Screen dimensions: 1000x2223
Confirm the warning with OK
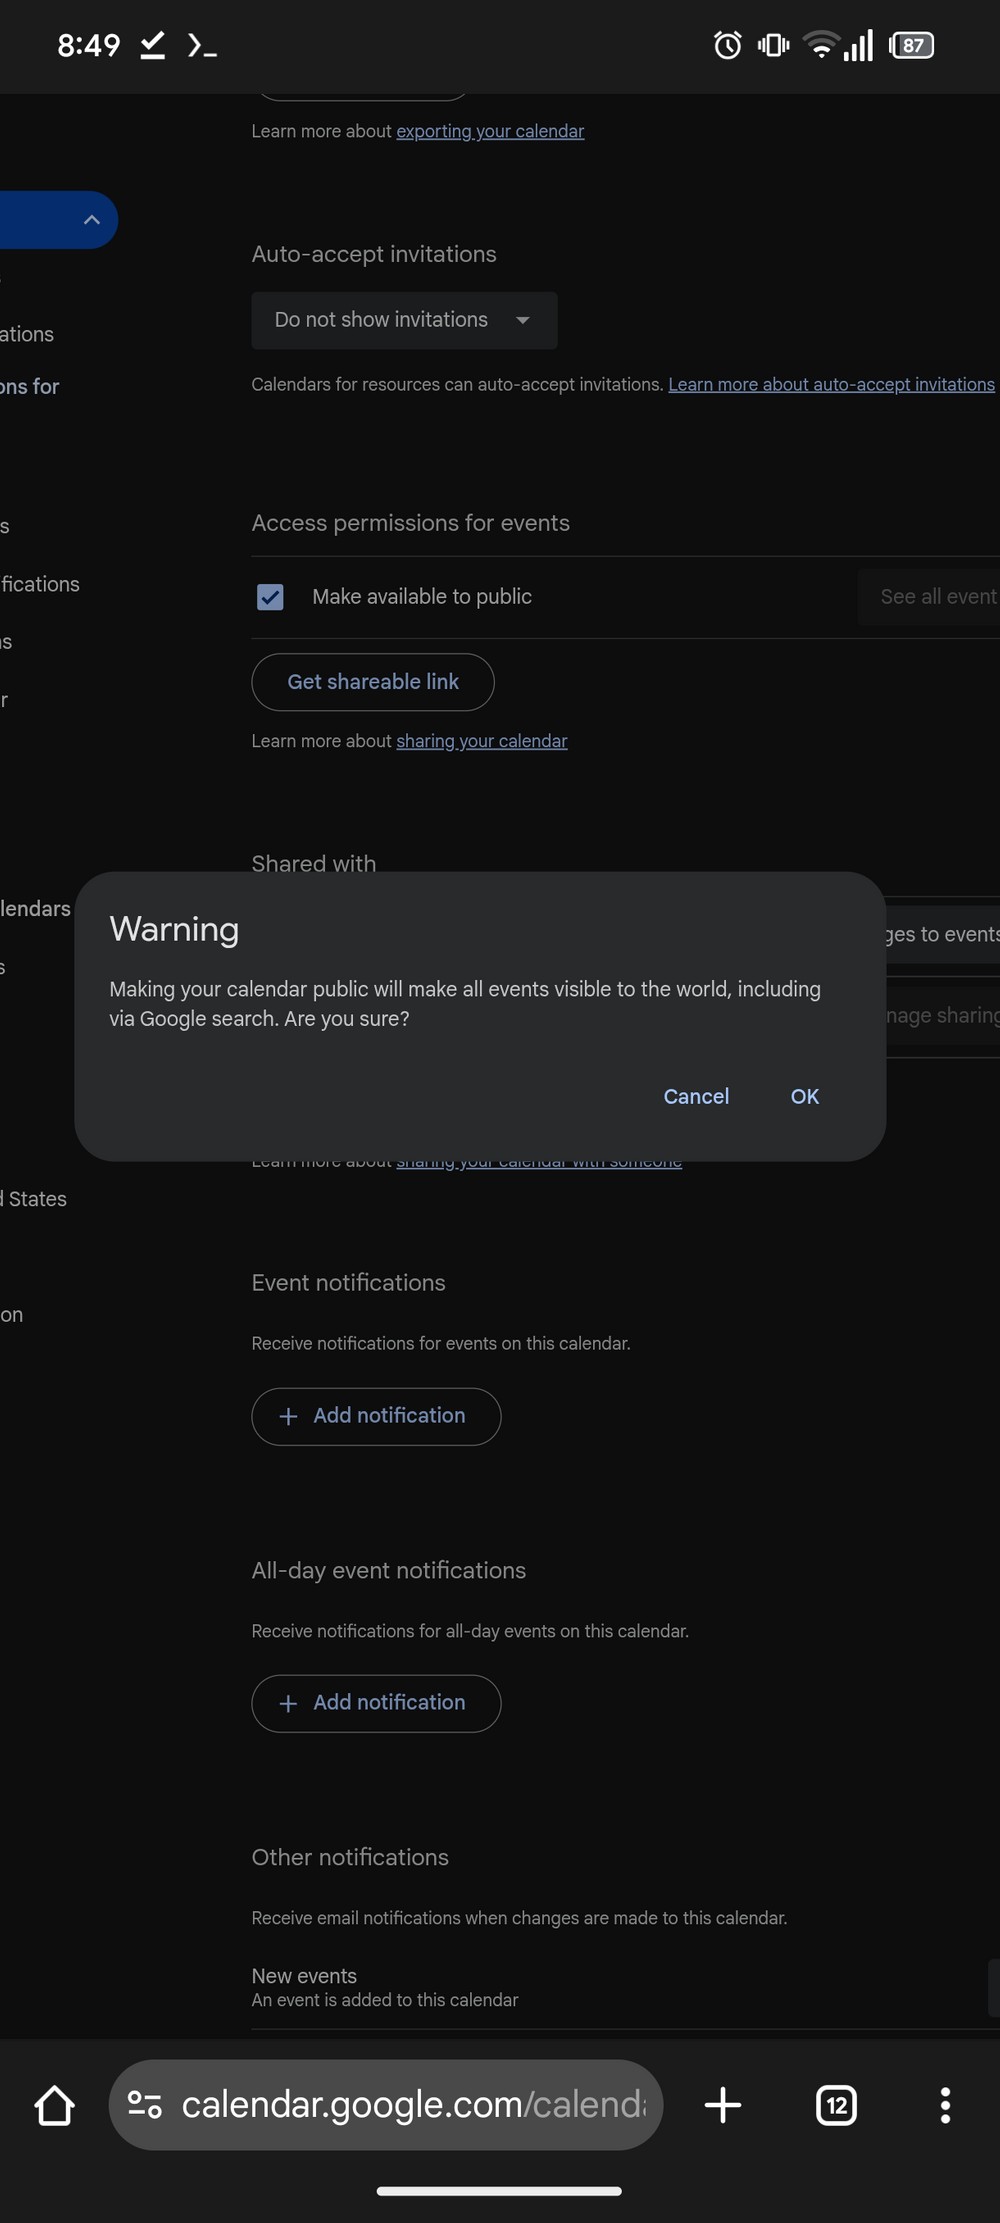point(804,1096)
